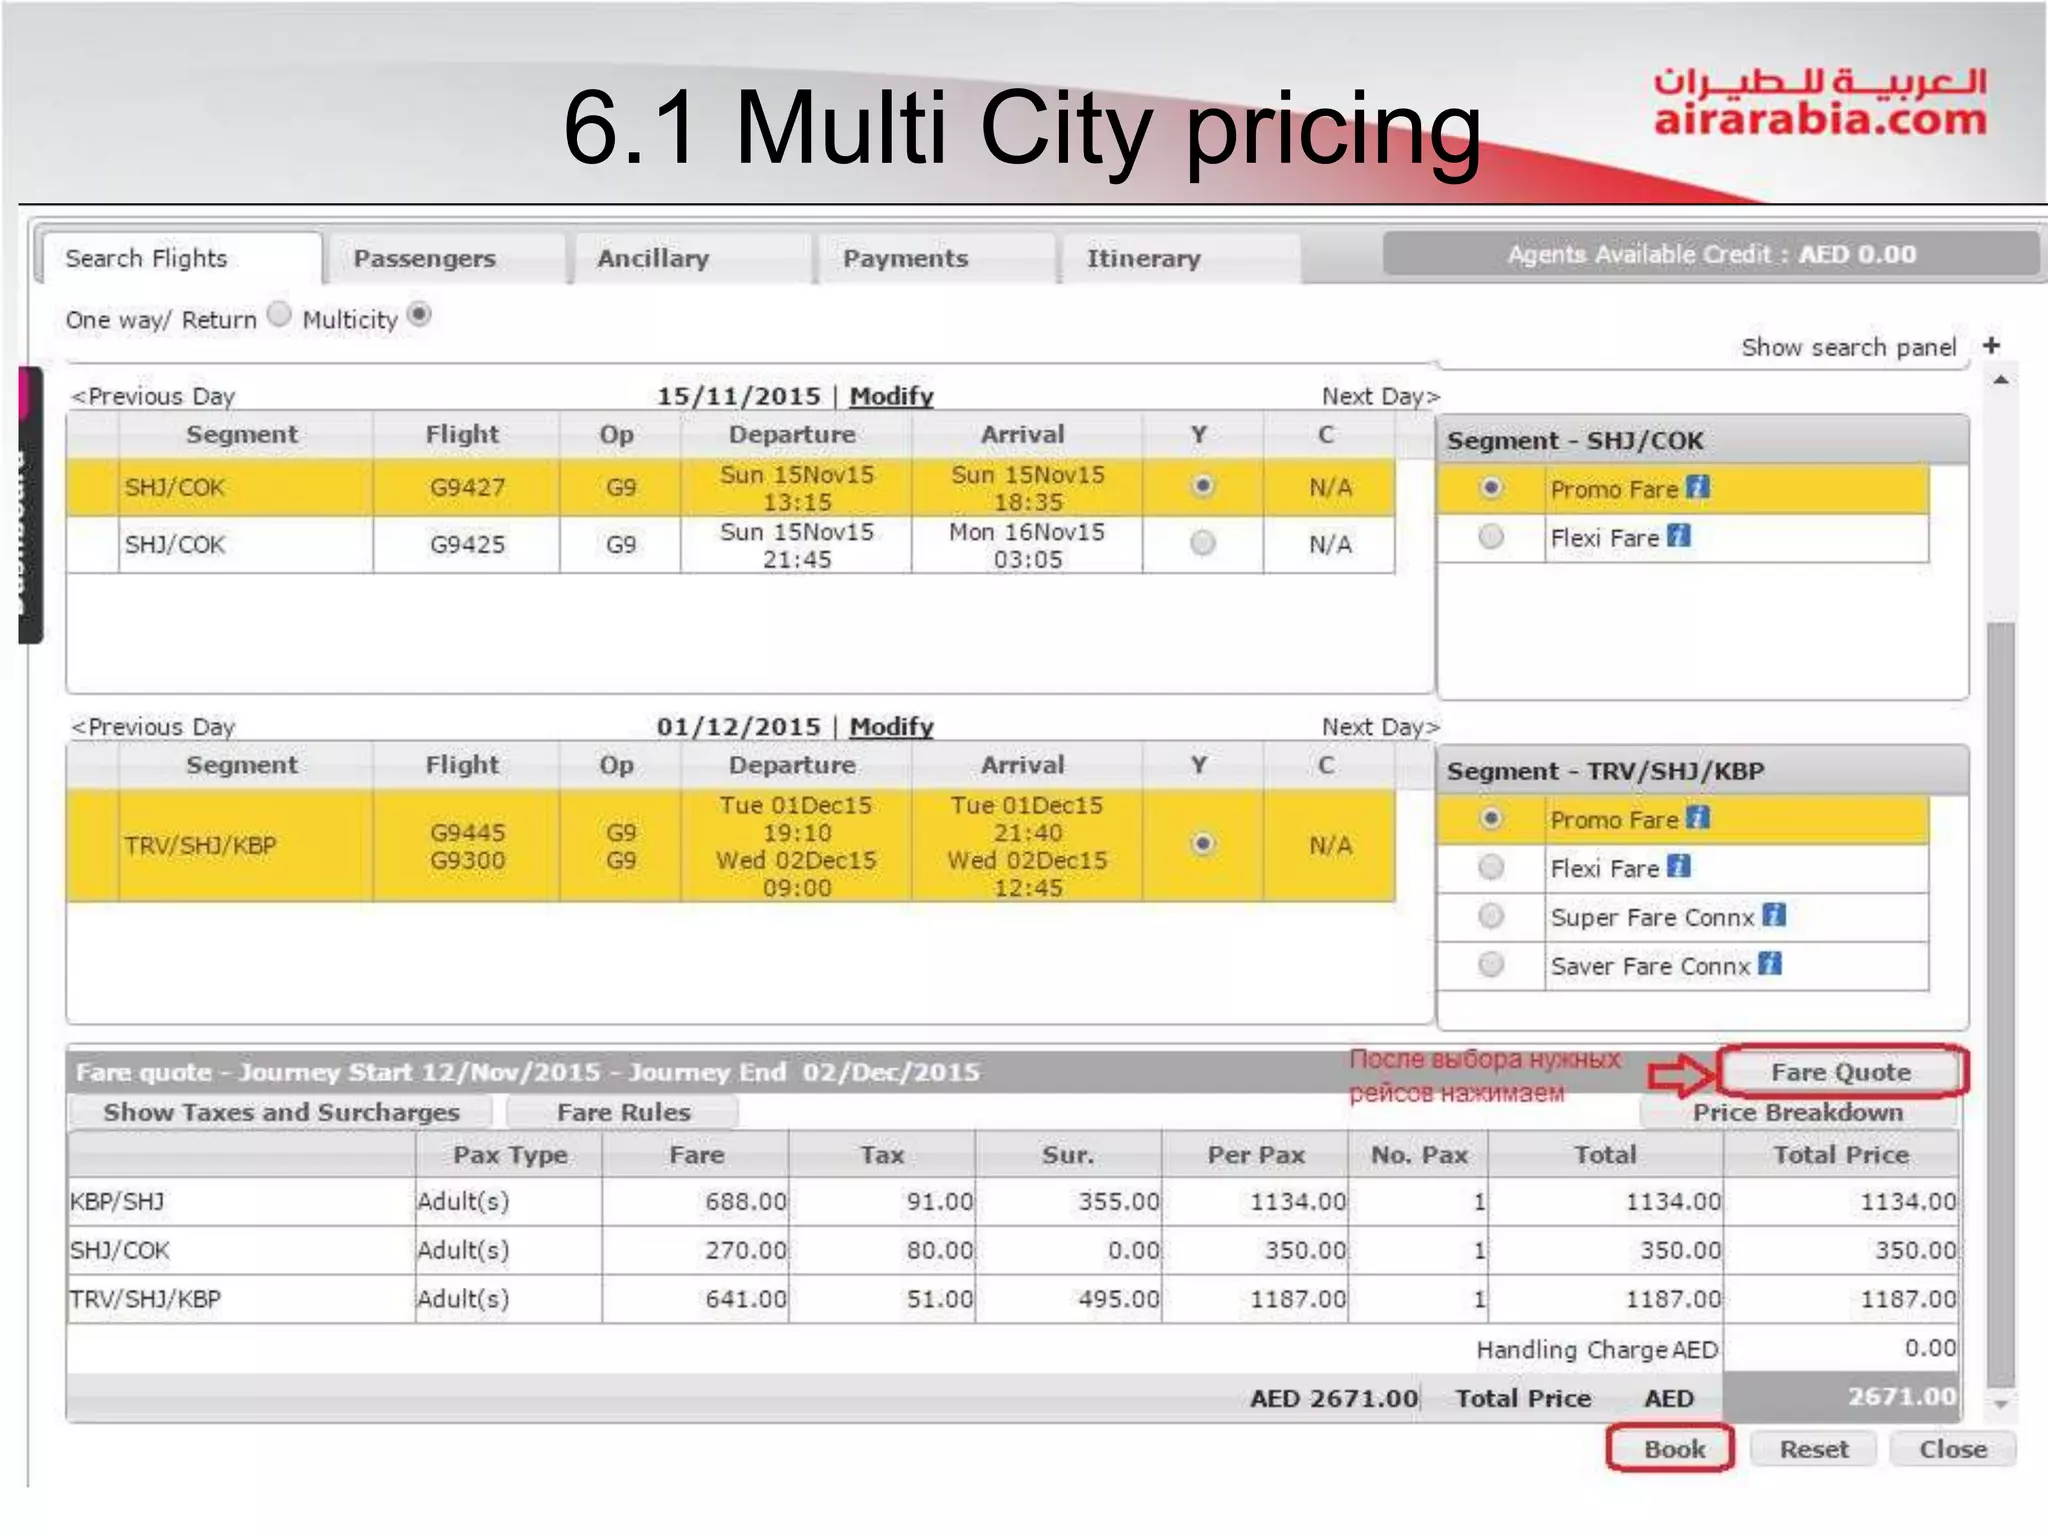Image resolution: width=2048 pixels, height=1536 pixels.
Task: Choose Promo Fare radio for TRV/SHJ/KBP
Action: click(x=1491, y=818)
